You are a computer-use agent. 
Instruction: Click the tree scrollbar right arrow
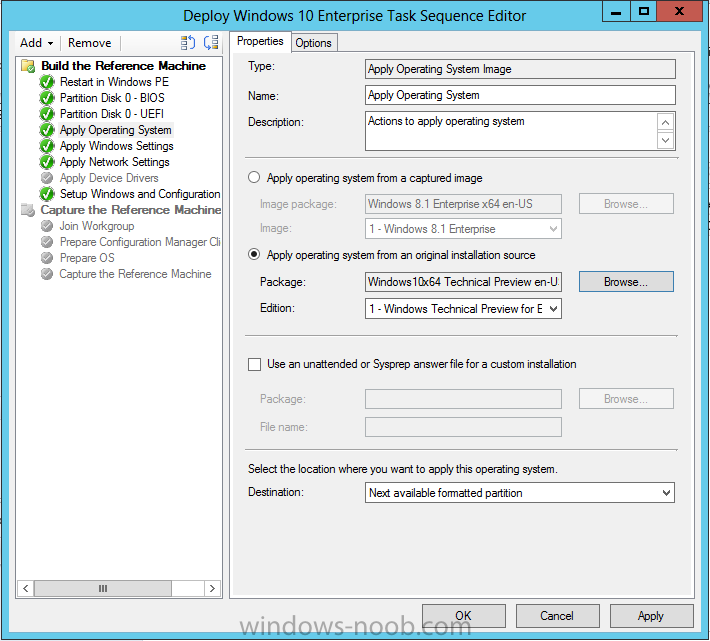pyautogui.click(x=212, y=588)
